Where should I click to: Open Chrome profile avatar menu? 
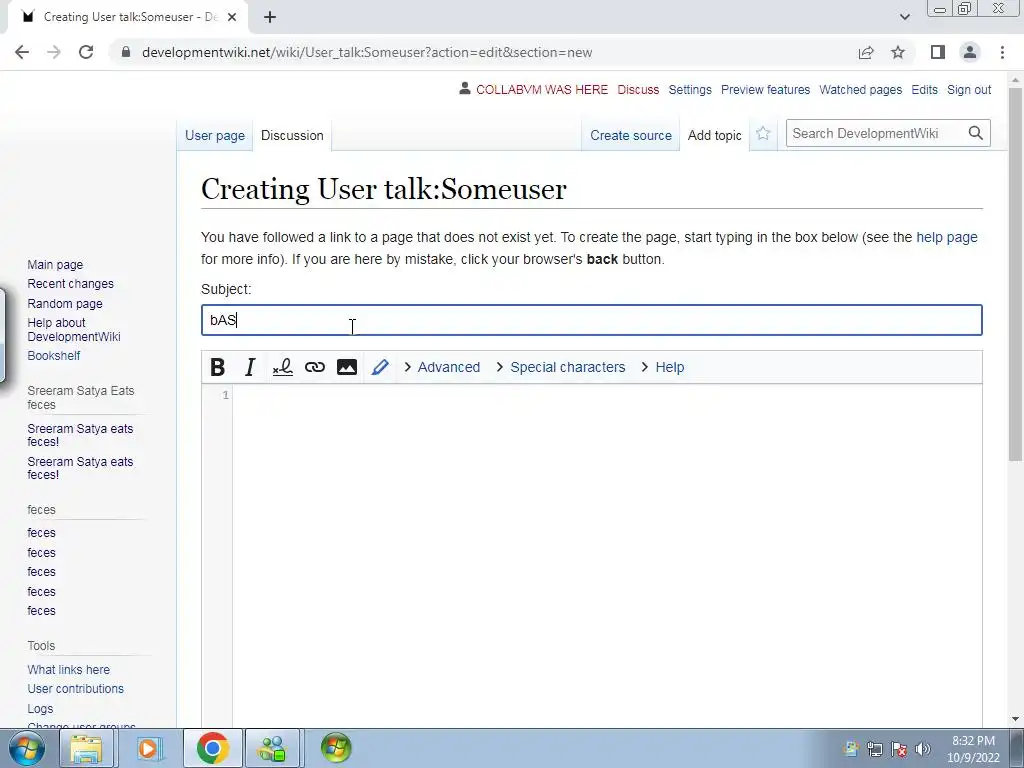click(x=970, y=52)
